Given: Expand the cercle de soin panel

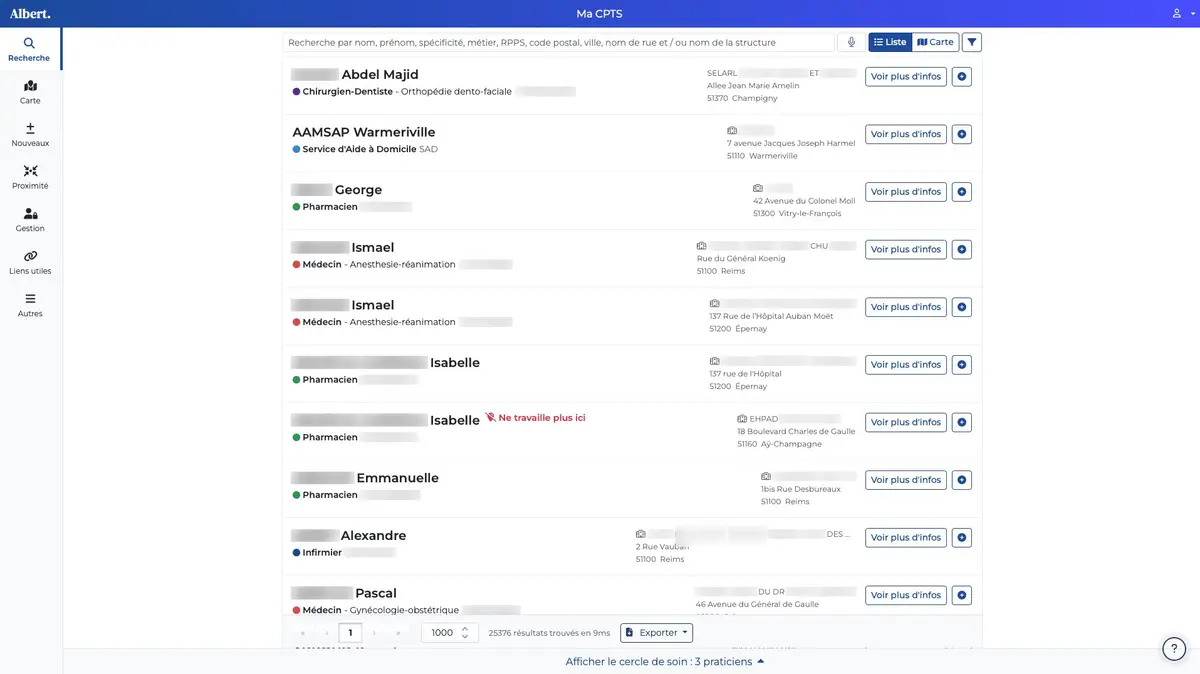Looking at the screenshot, I should point(665,661).
